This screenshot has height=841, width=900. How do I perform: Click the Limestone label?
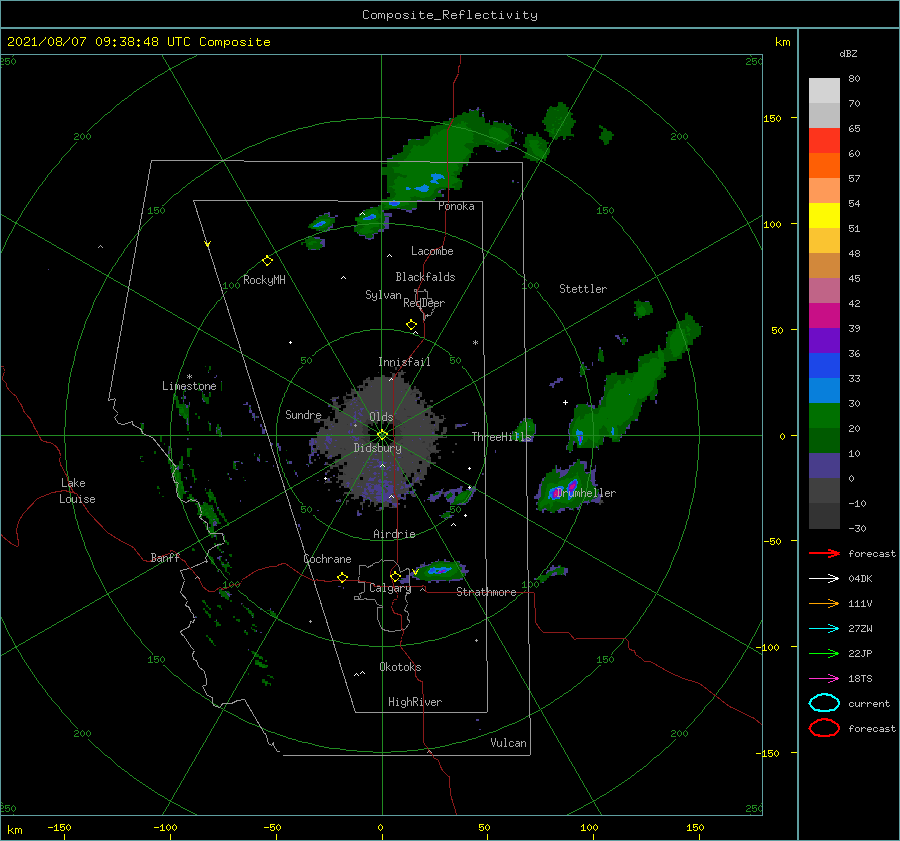[x=189, y=386]
